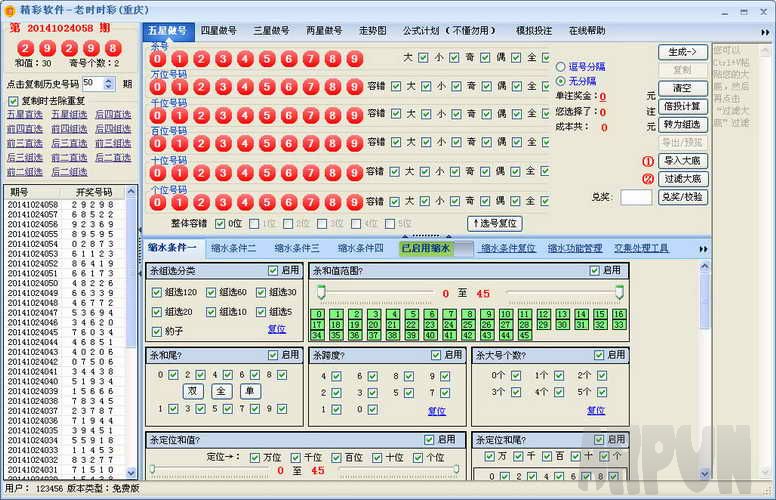Select red ball 5 in 杀号 row
776x500 pixels.
267,59
